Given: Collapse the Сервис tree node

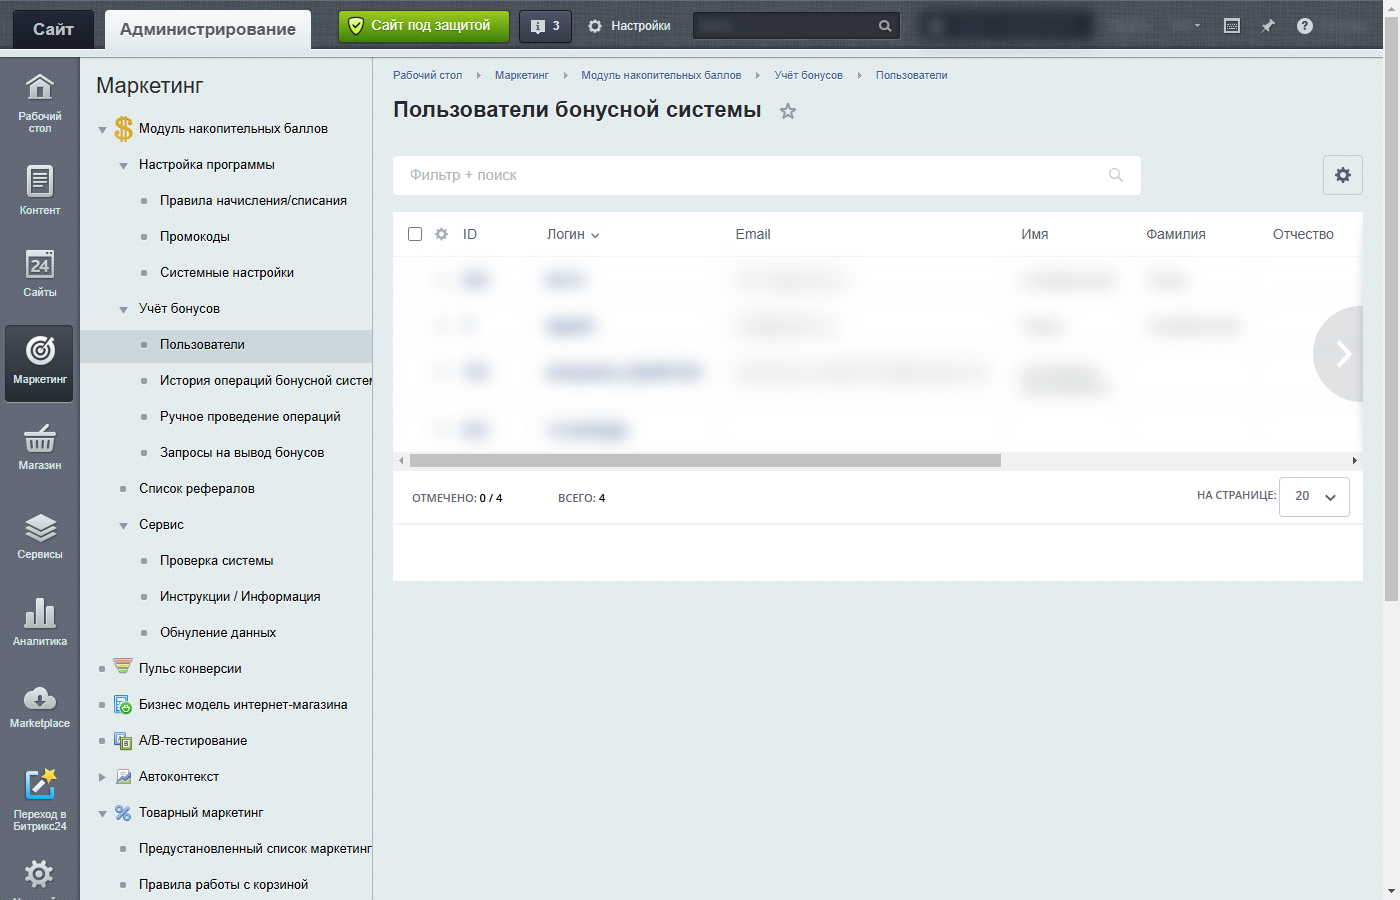Looking at the screenshot, I should pyautogui.click(x=123, y=526).
